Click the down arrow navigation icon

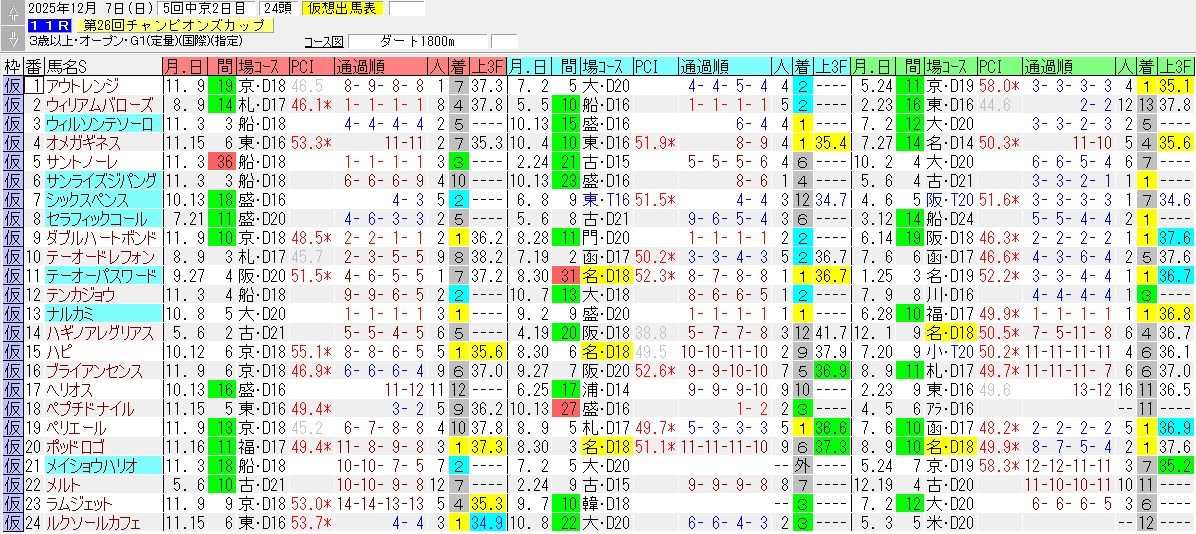pos(11,40)
